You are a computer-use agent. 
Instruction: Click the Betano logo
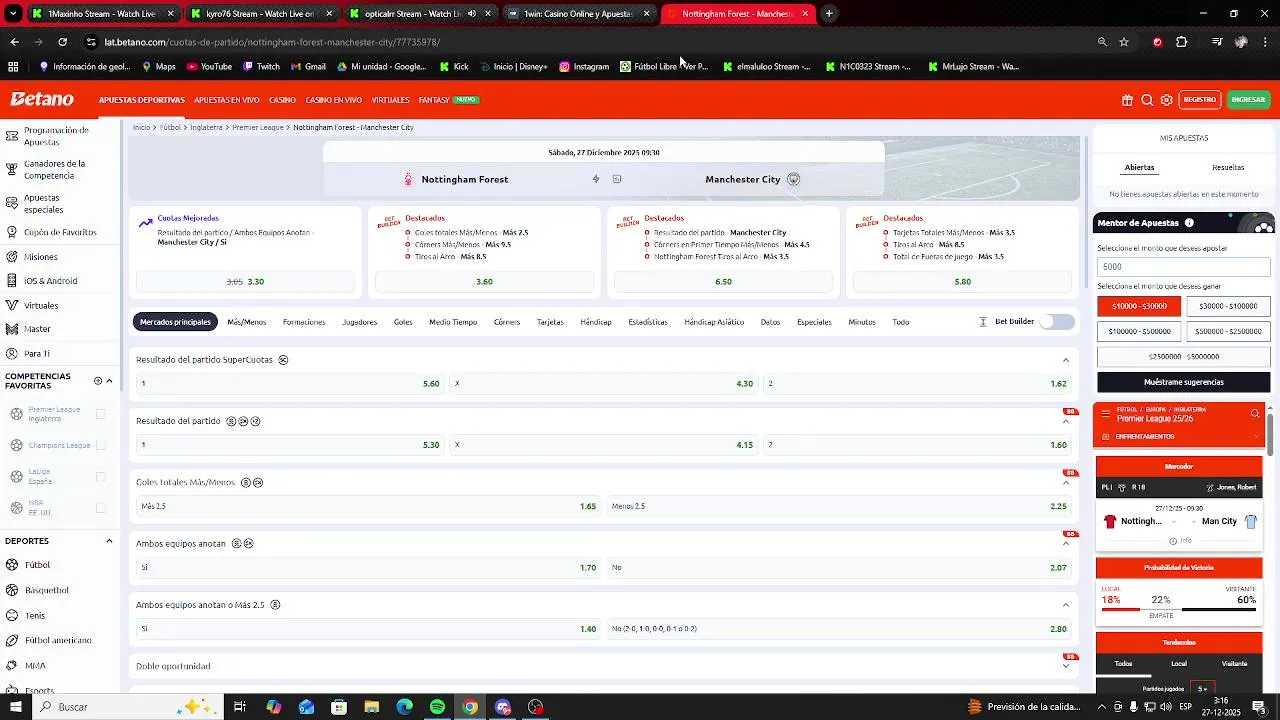click(x=42, y=99)
